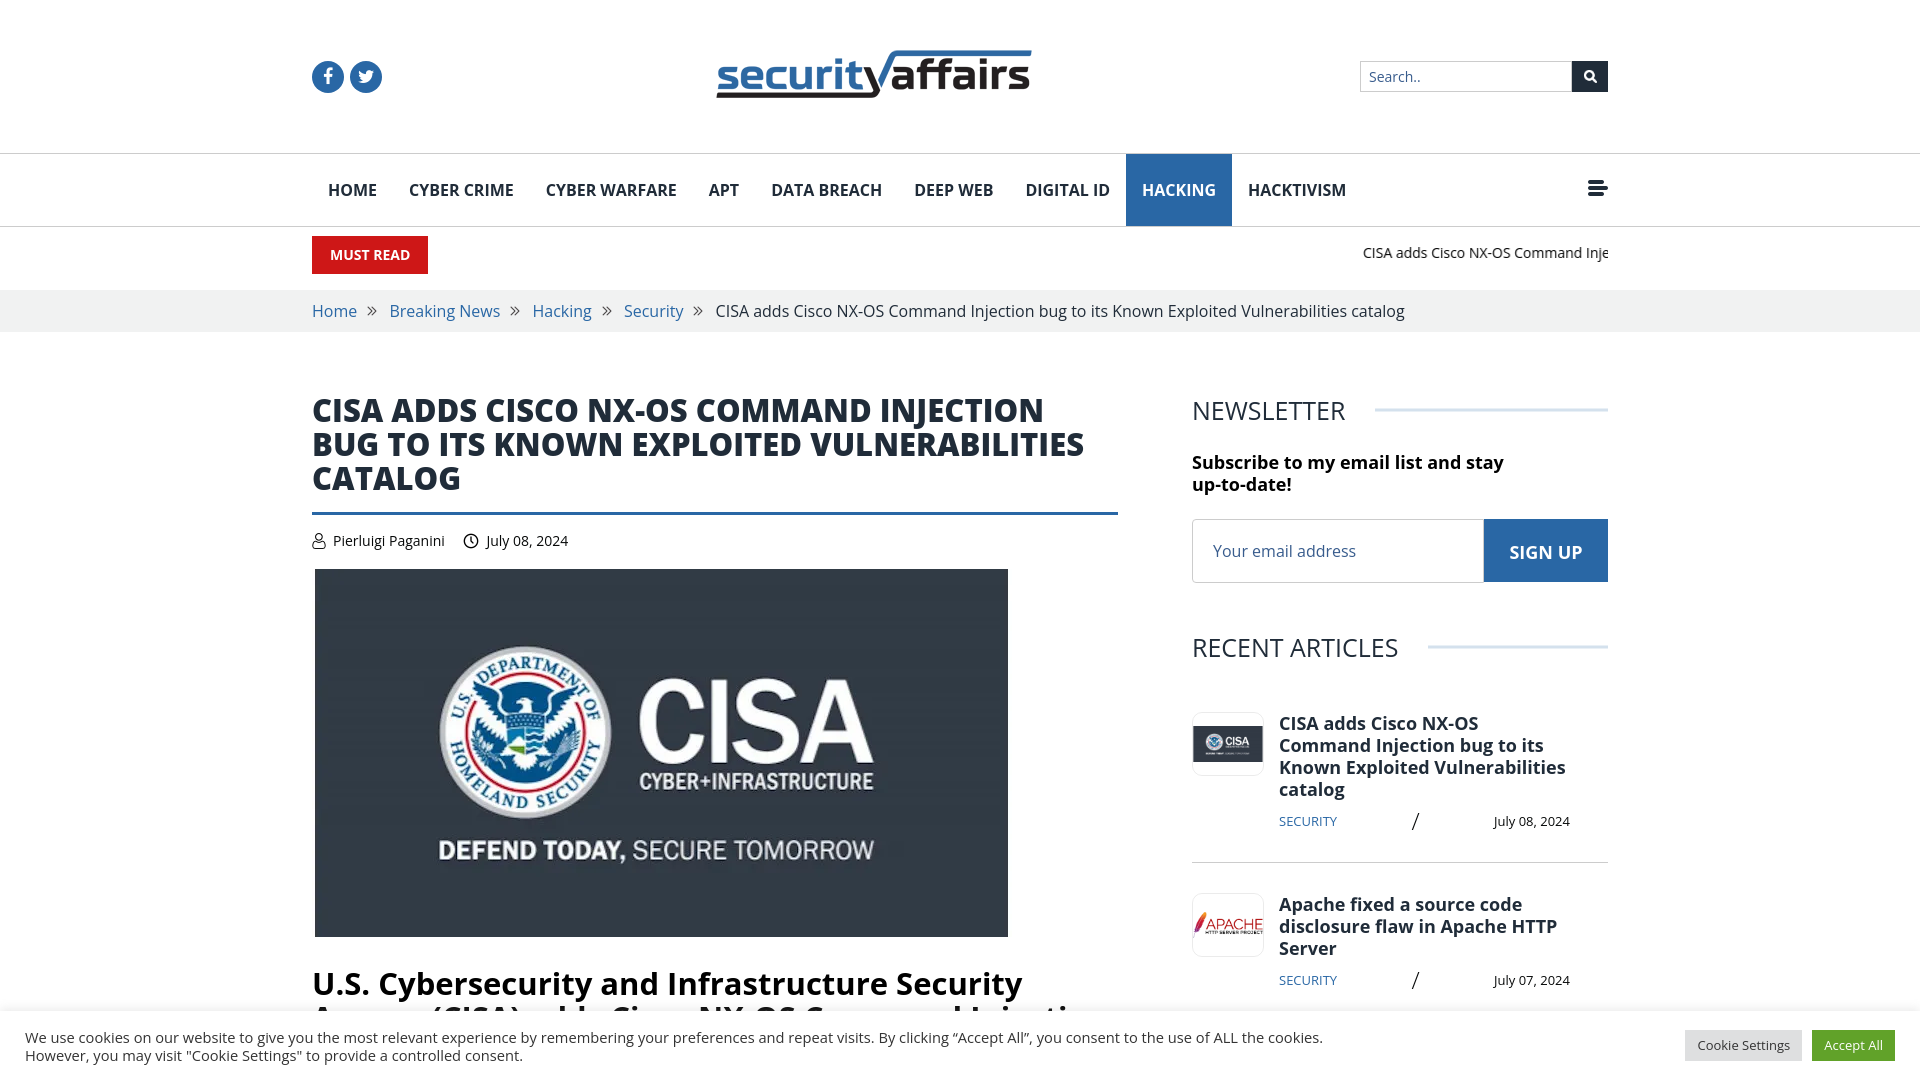Click the Security Affairs home logo
The image size is (1920, 1080).
click(873, 75)
